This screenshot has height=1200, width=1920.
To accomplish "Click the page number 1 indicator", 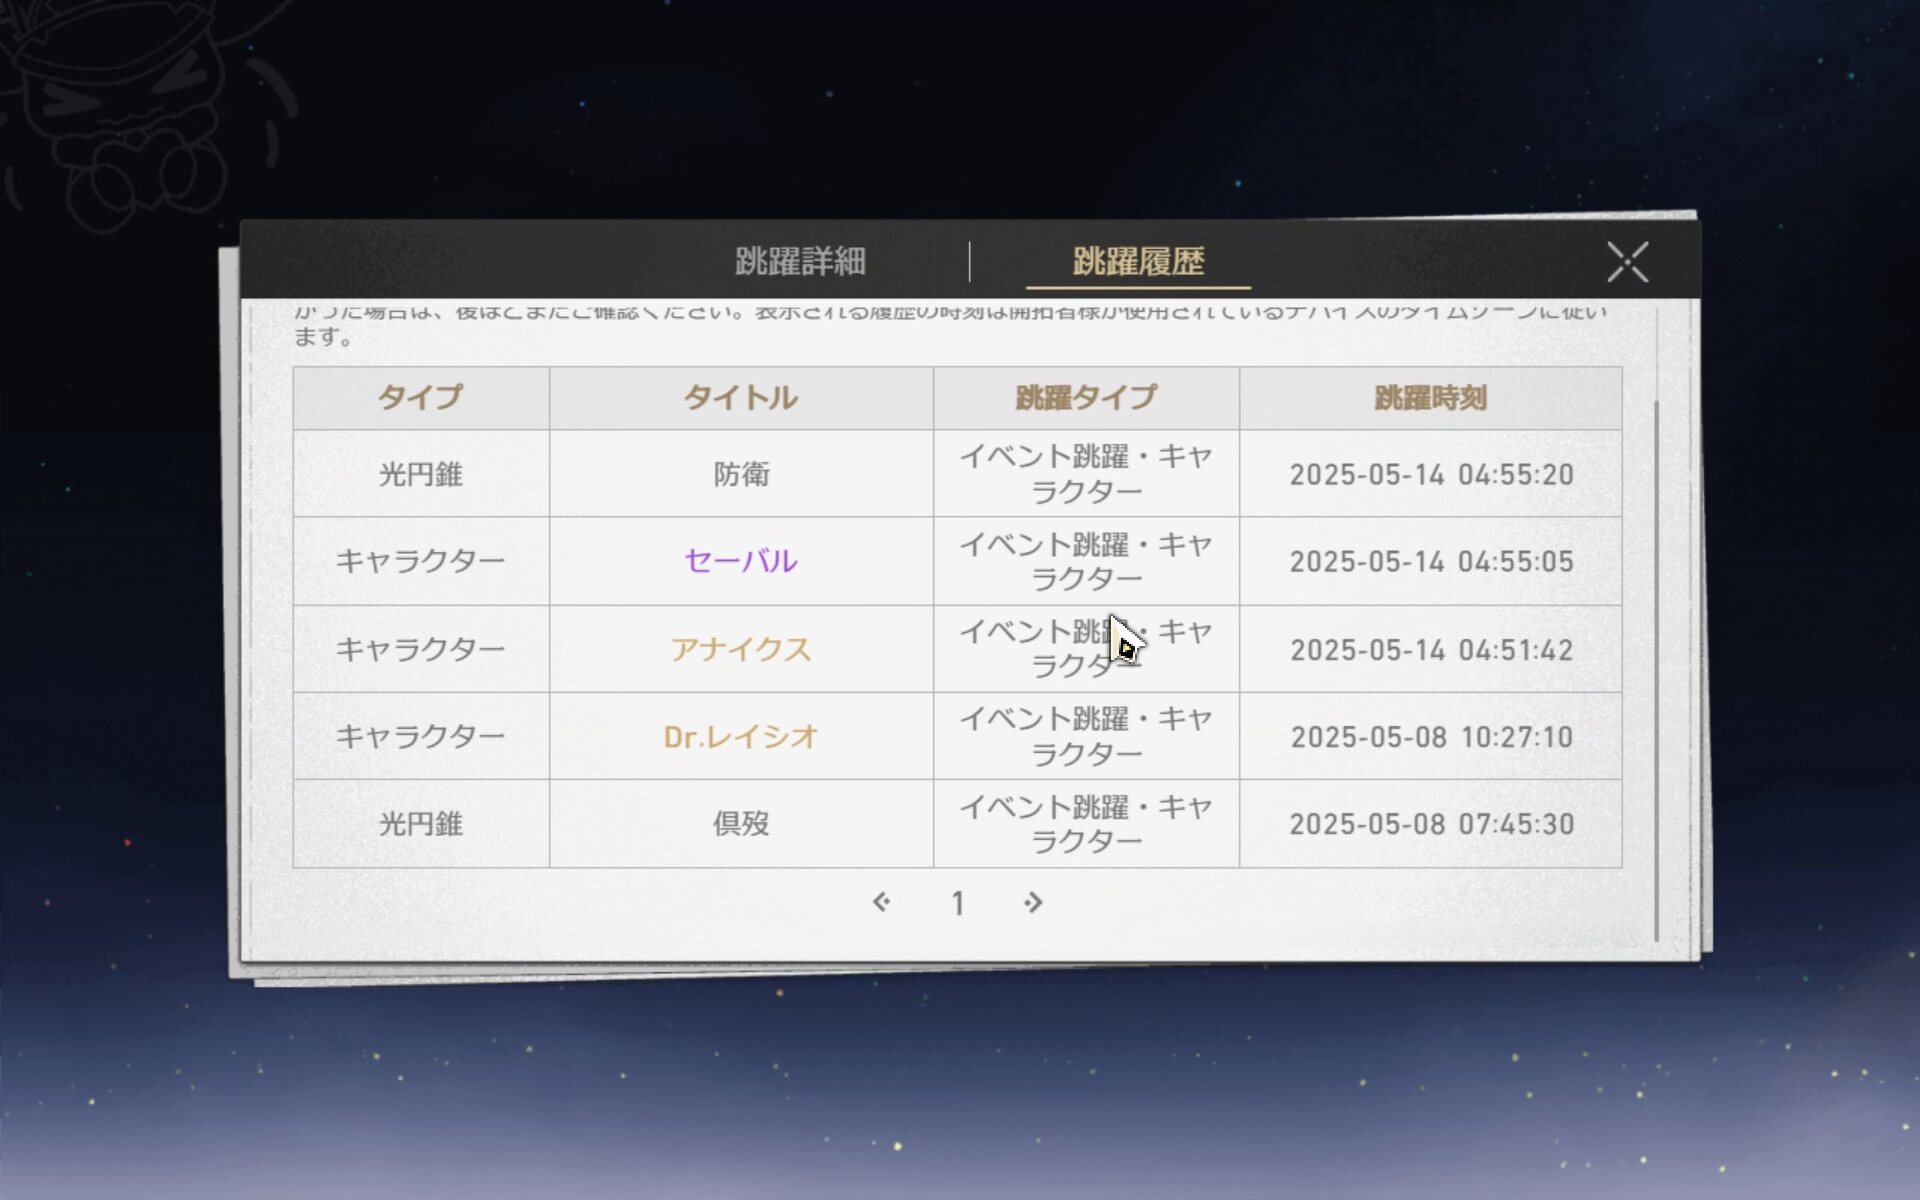I will pos(957,904).
